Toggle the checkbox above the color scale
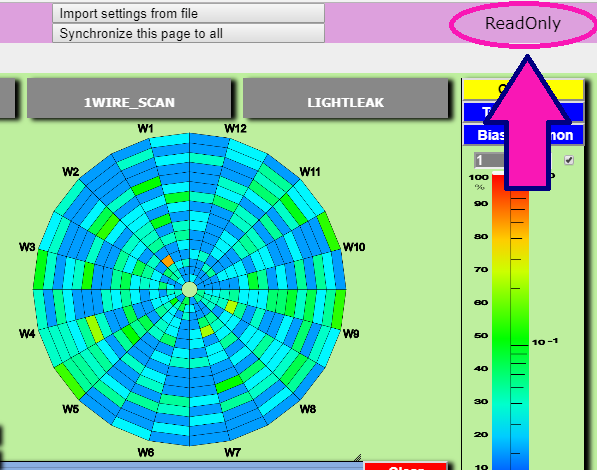Screen dimensions: 597x470 point(569,160)
